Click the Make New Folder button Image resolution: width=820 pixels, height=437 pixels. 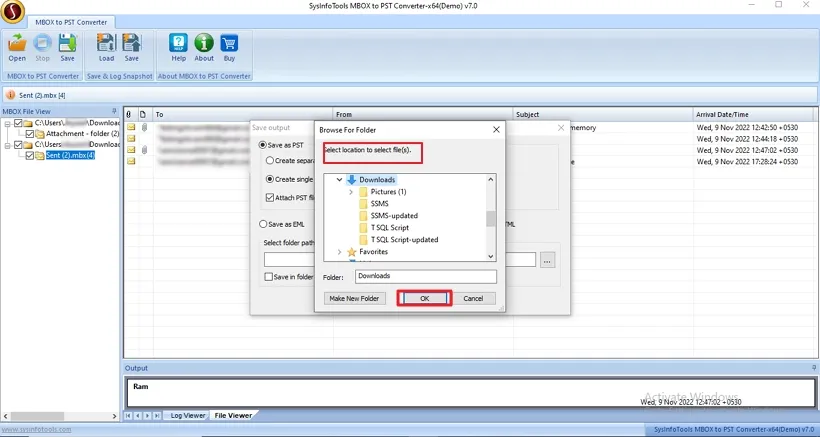[354, 298]
